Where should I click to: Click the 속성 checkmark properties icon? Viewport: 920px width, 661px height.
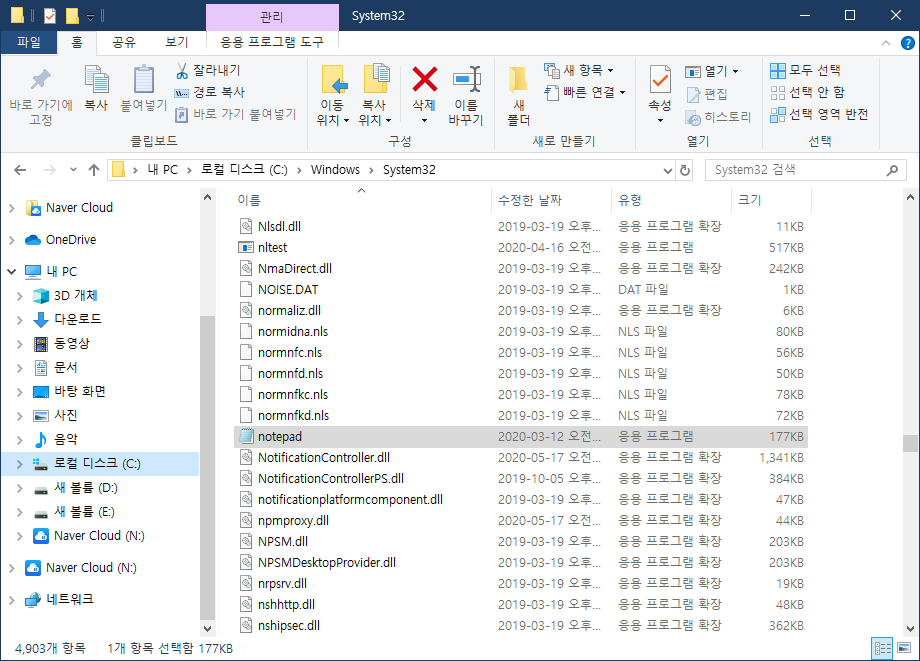[660, 79]
